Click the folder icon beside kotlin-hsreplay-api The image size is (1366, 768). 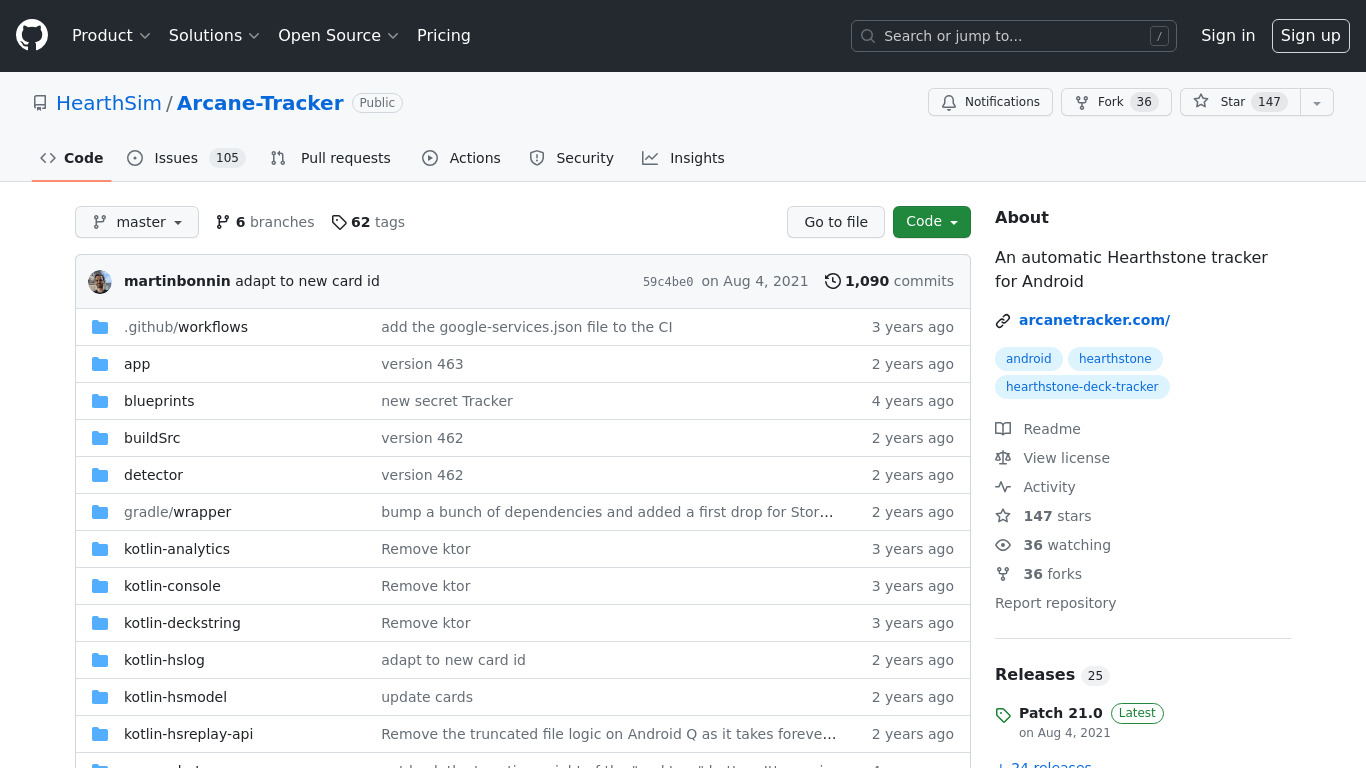(x=100, y=734)
